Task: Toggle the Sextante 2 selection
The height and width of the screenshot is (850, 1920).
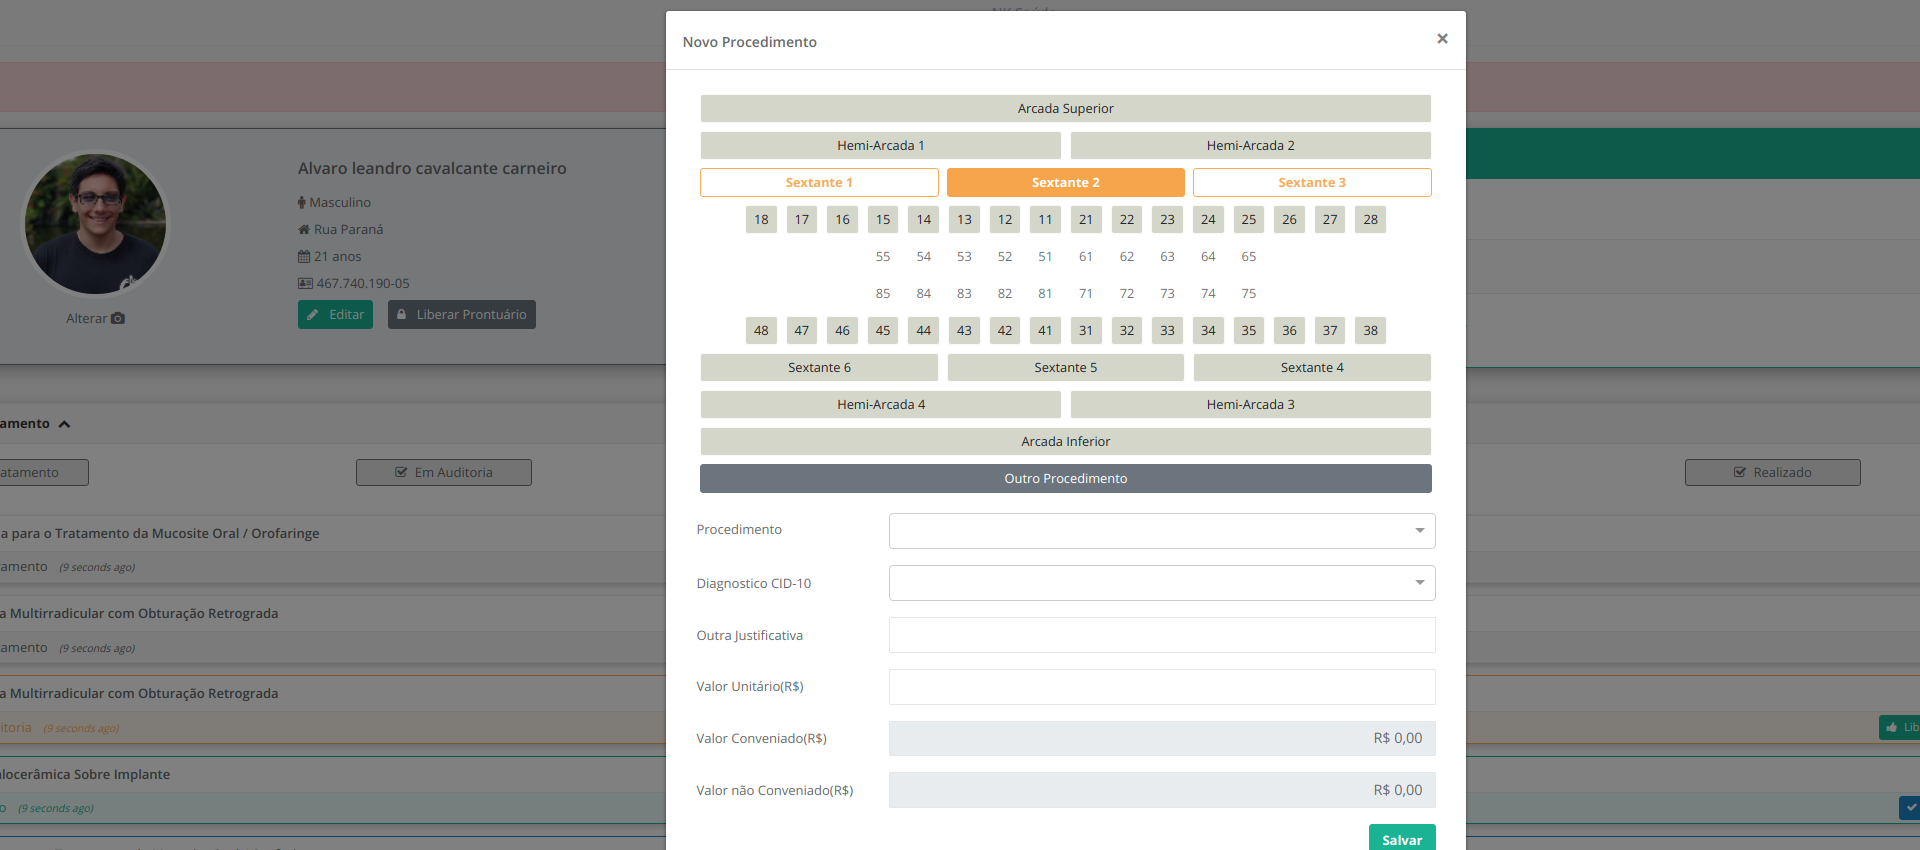Action: 1065,183
